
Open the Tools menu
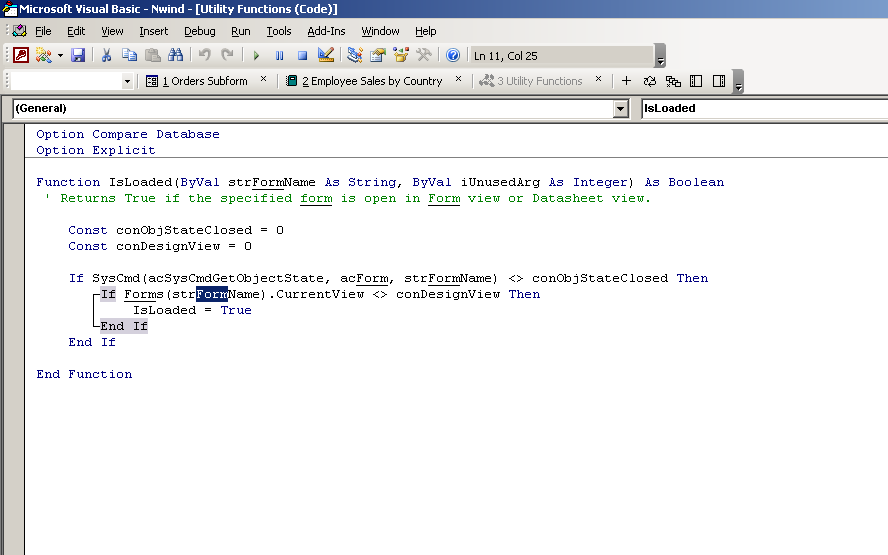tap(279, 31)
